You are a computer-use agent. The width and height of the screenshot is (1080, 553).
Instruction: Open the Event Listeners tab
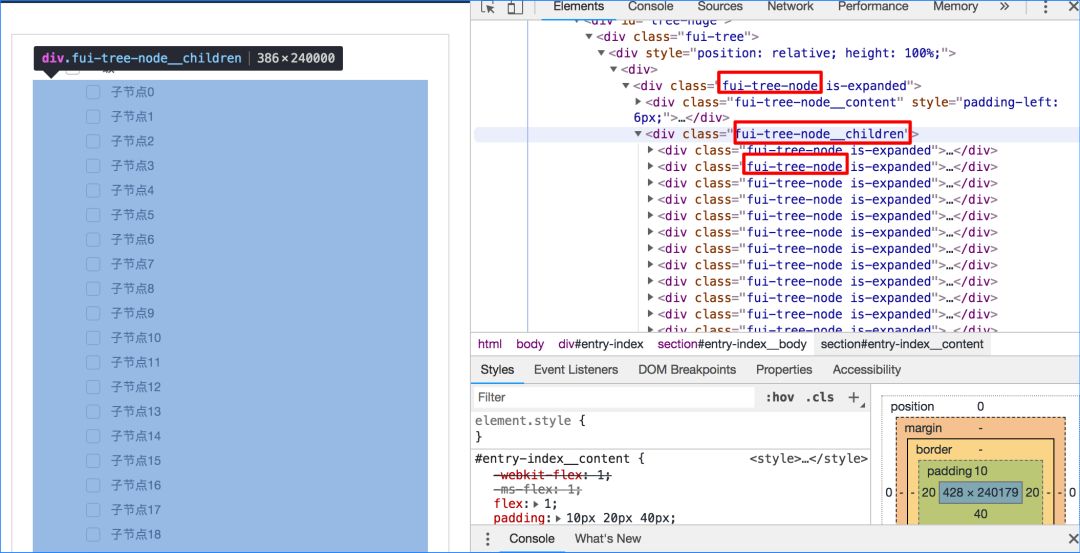(x=575, y=369)
